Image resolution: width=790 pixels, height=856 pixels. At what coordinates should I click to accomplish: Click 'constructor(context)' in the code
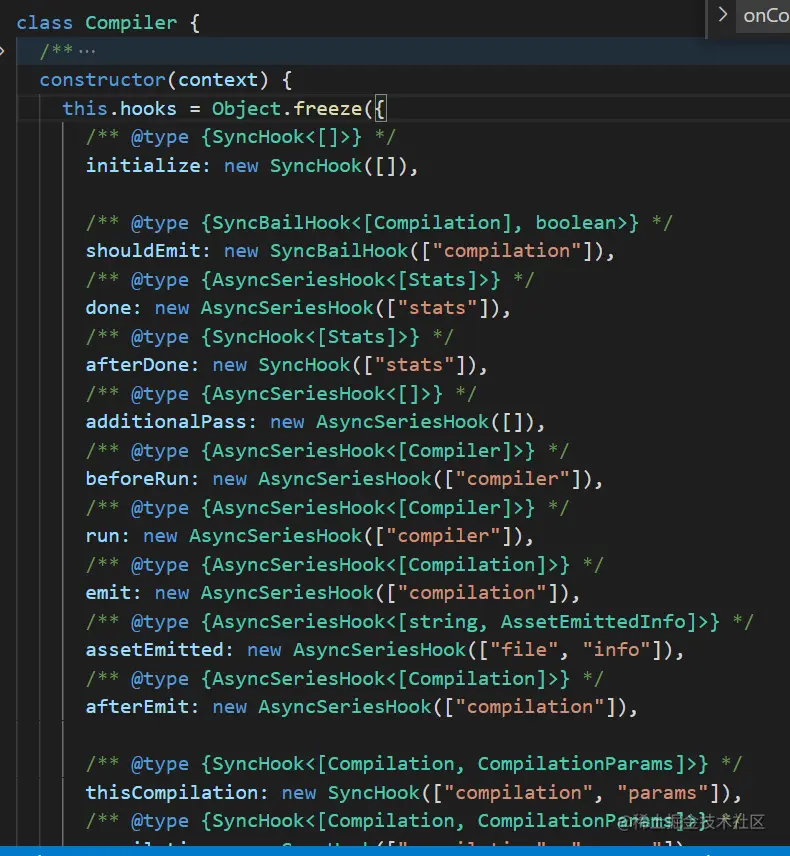click(154, 80)
